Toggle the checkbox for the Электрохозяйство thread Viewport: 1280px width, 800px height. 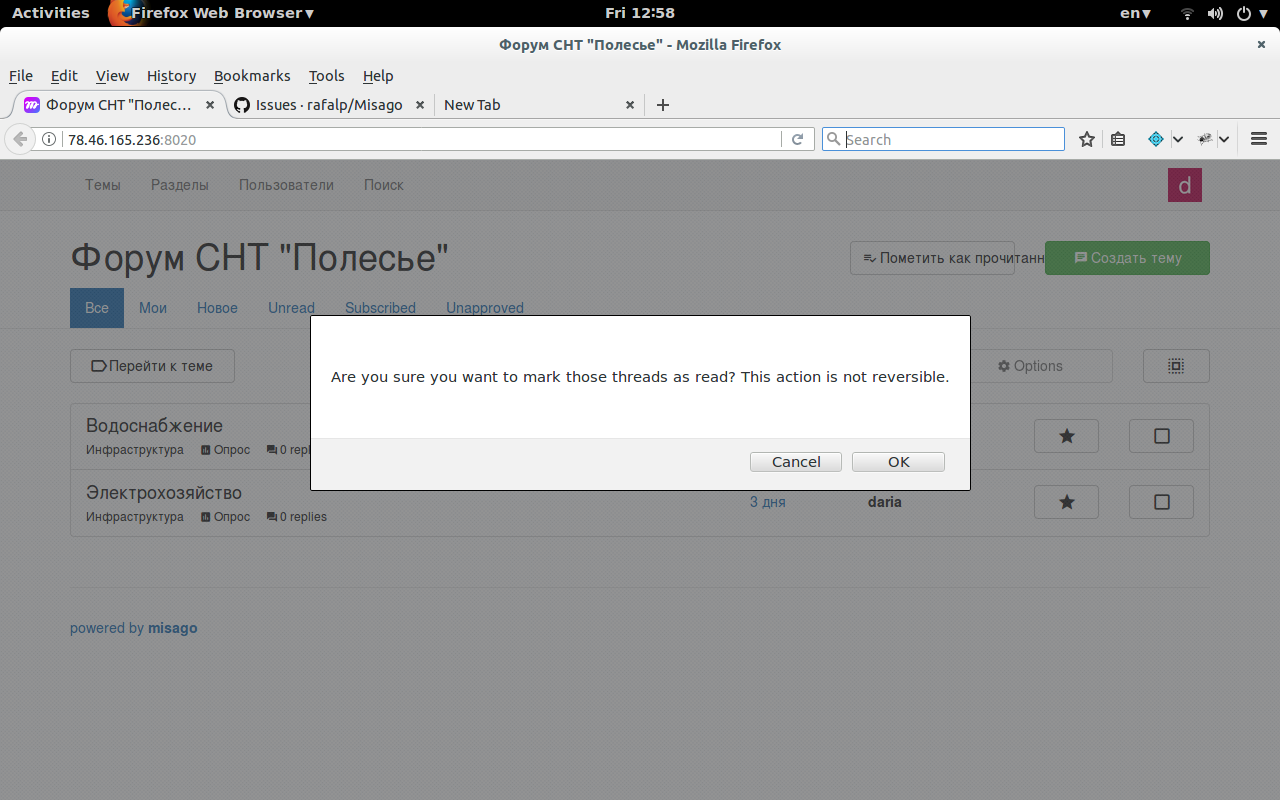click(x=1161, y=502)
